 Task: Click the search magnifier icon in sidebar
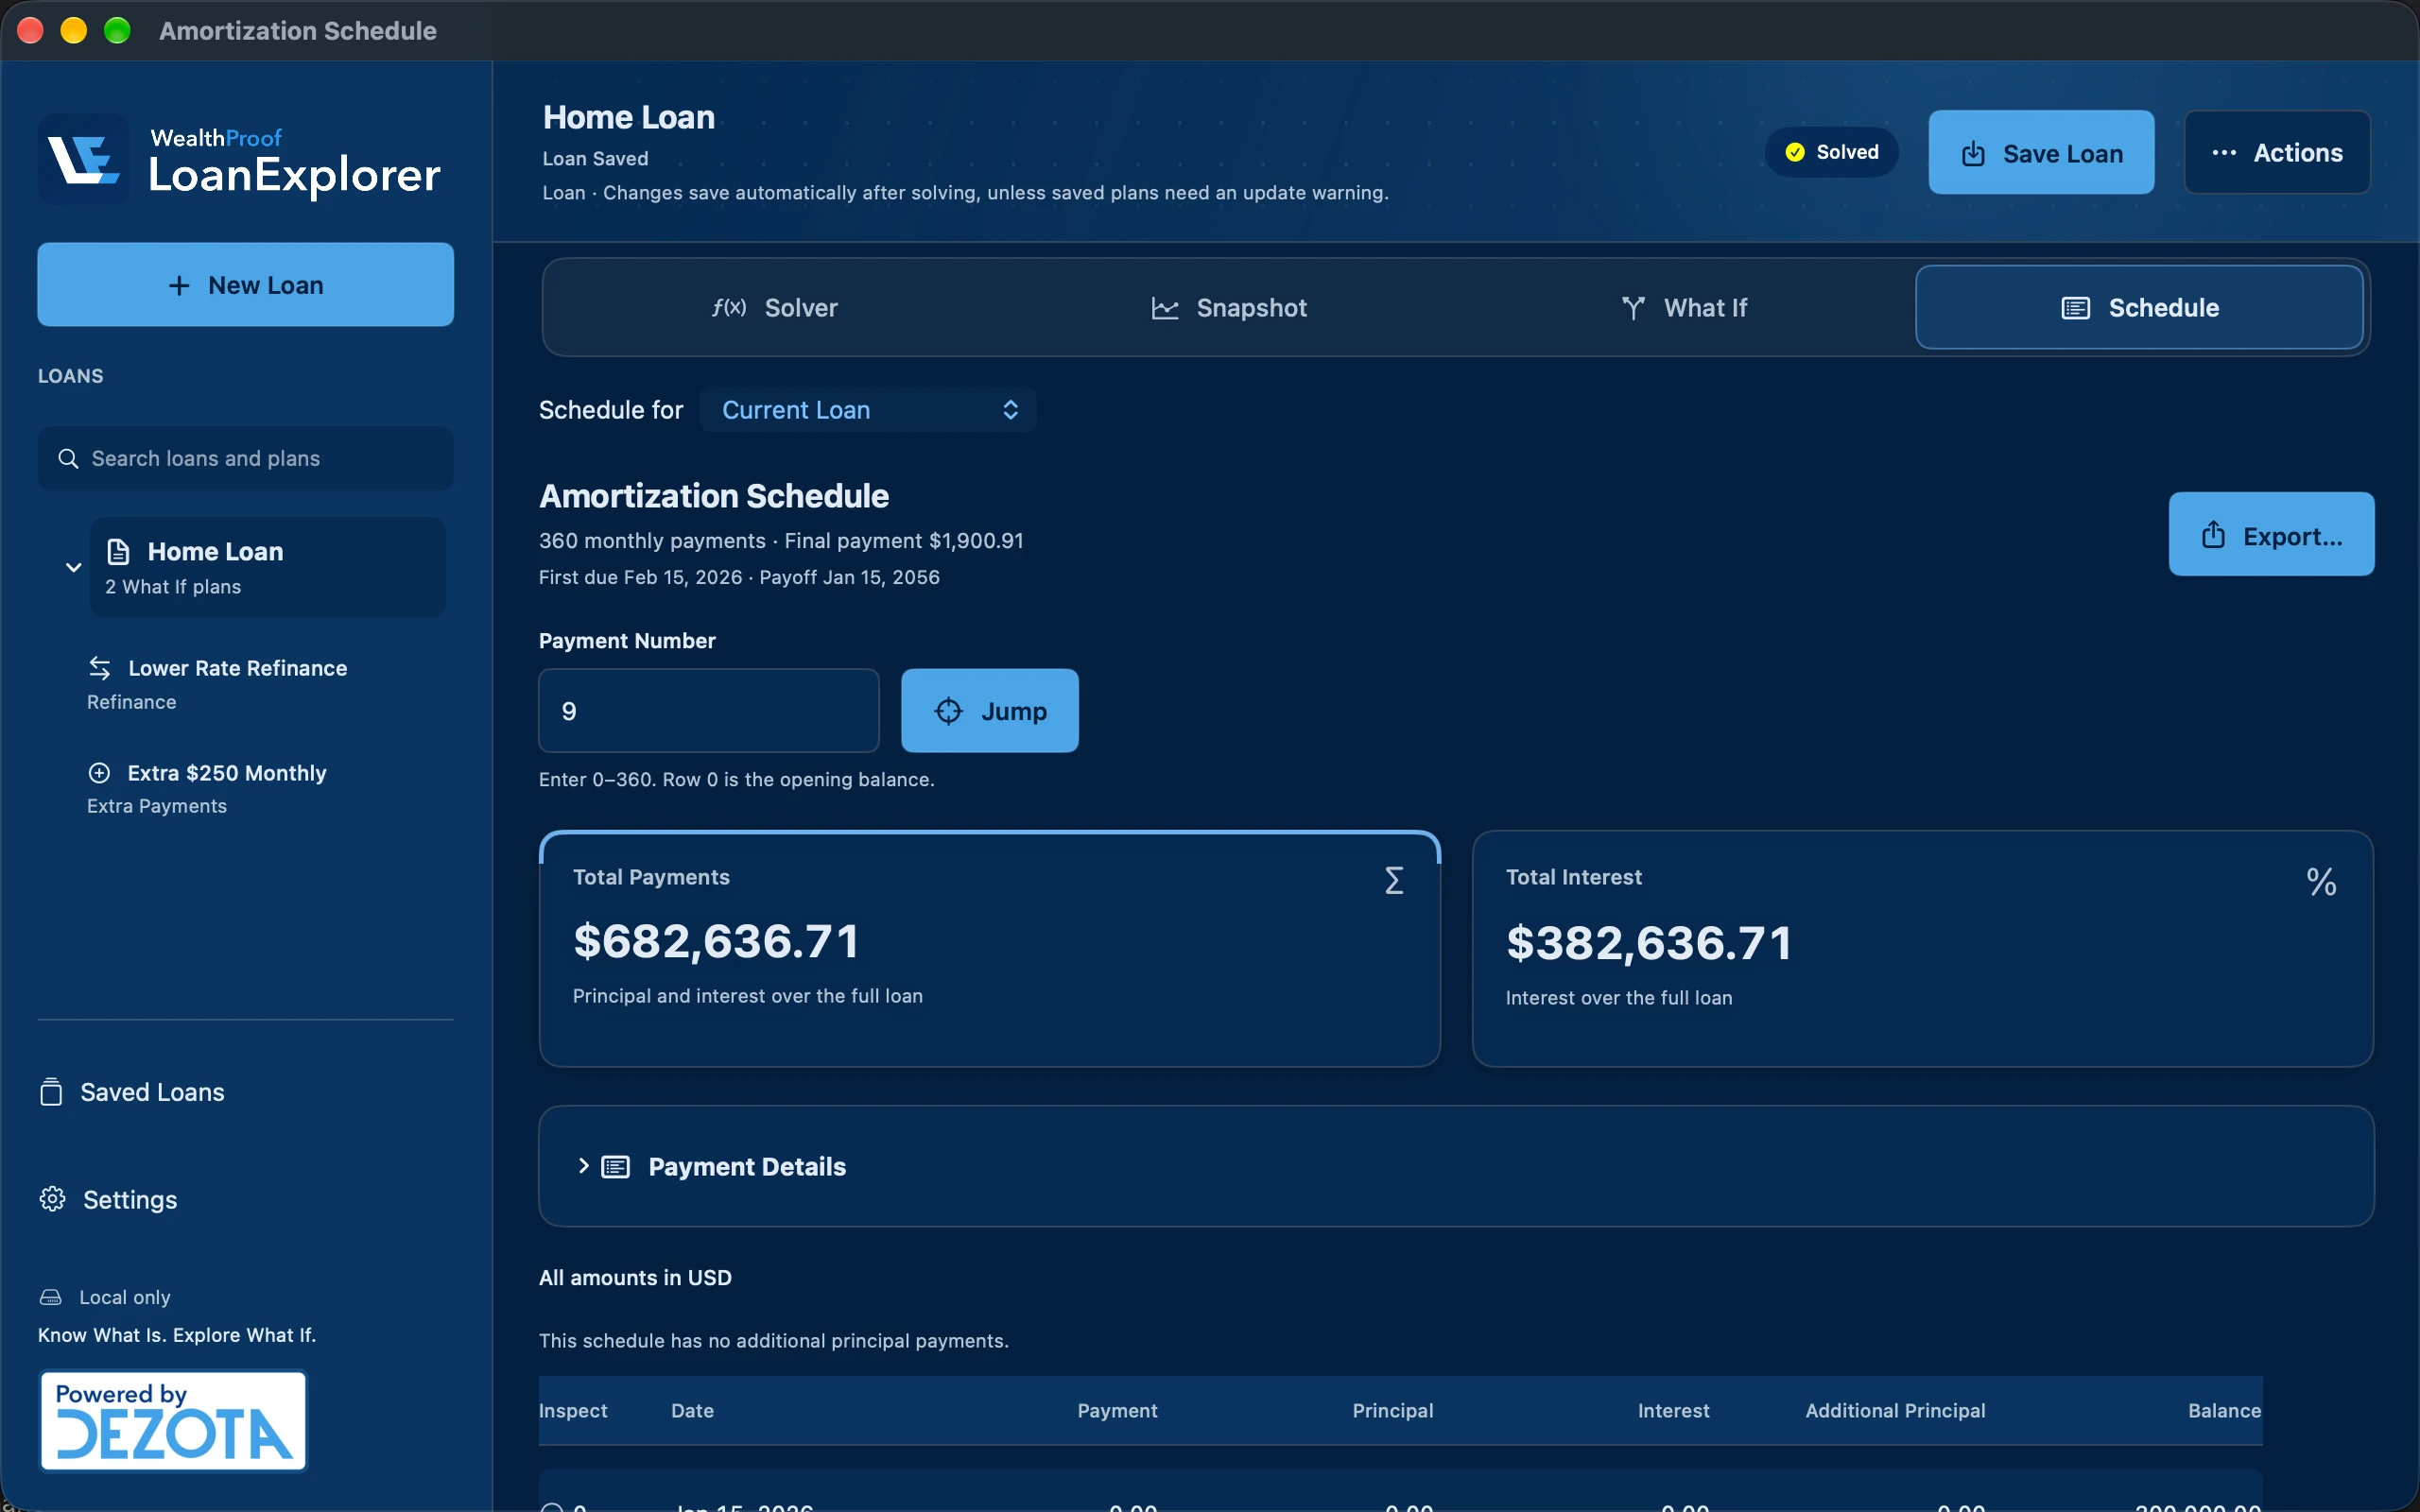[68, 458]
